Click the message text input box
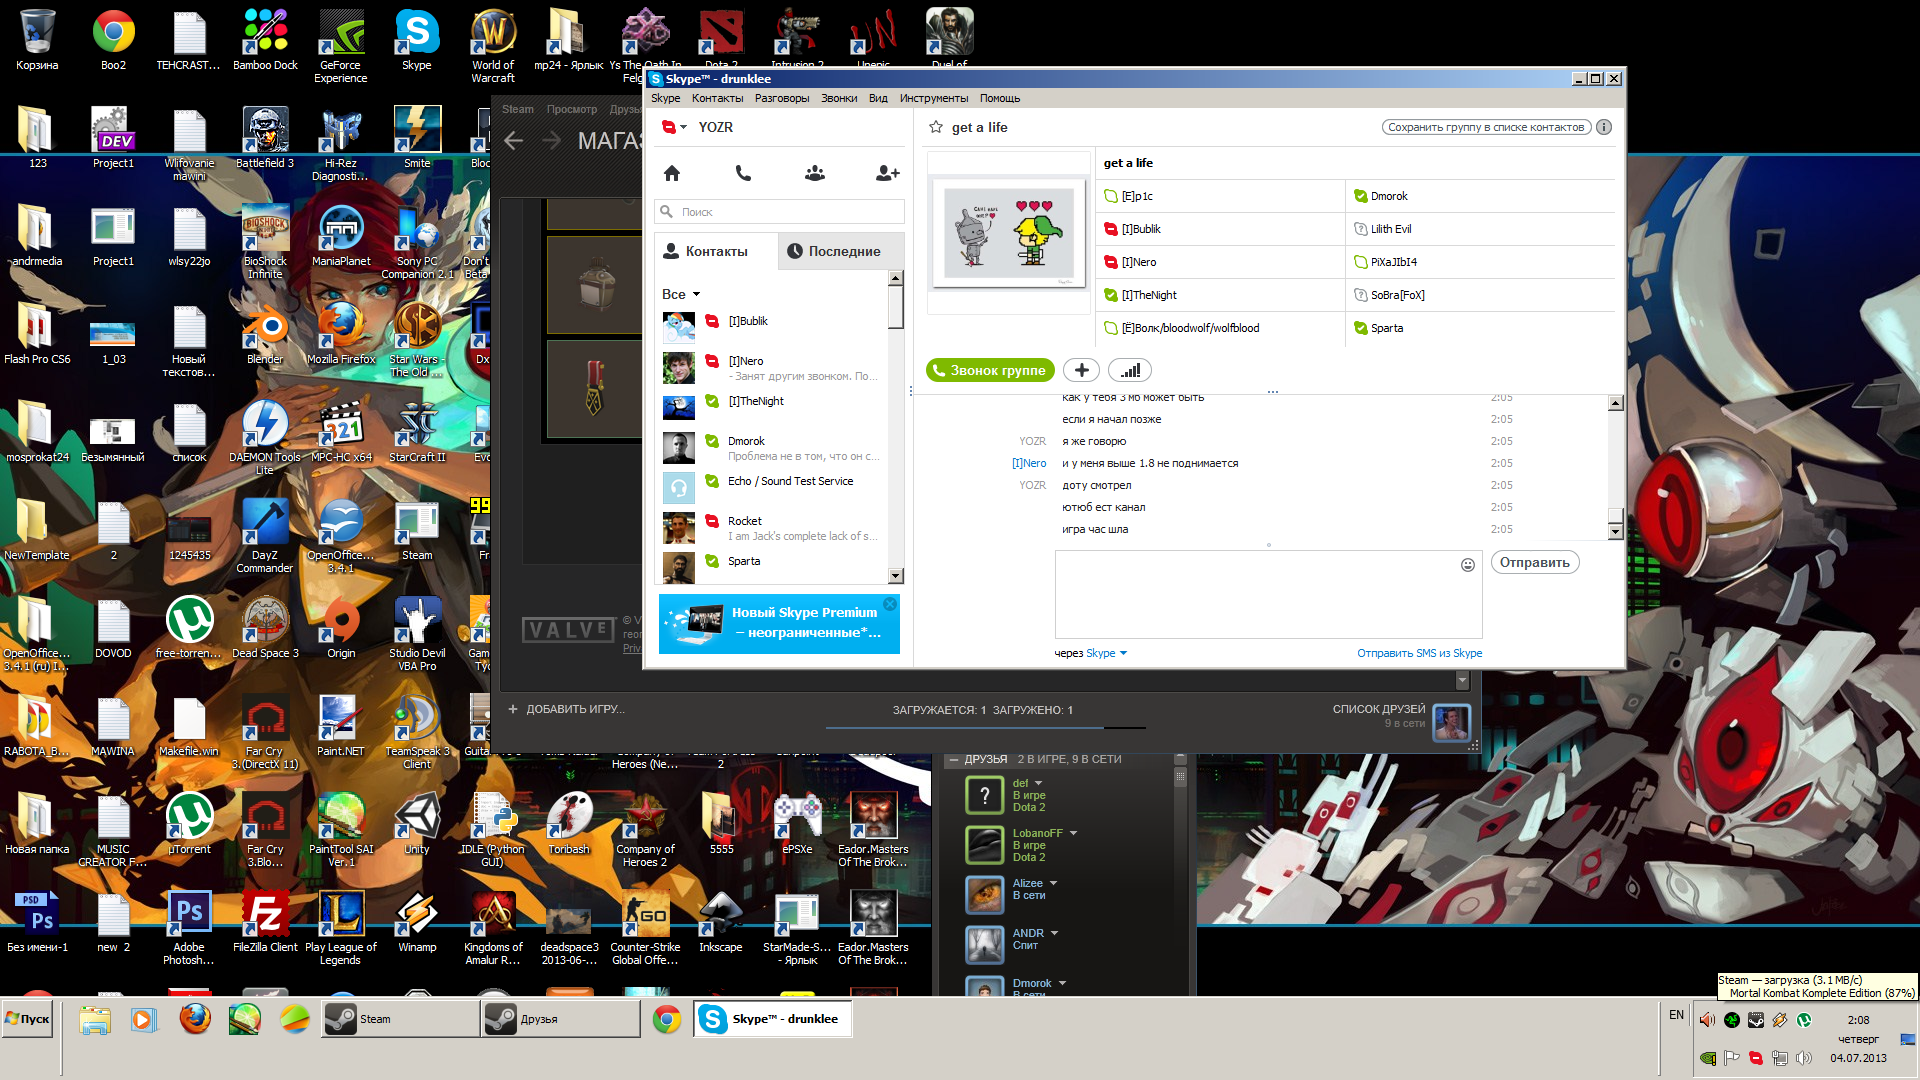The width and height of the screenshot is (1920, 1080). pos(1268,594)
